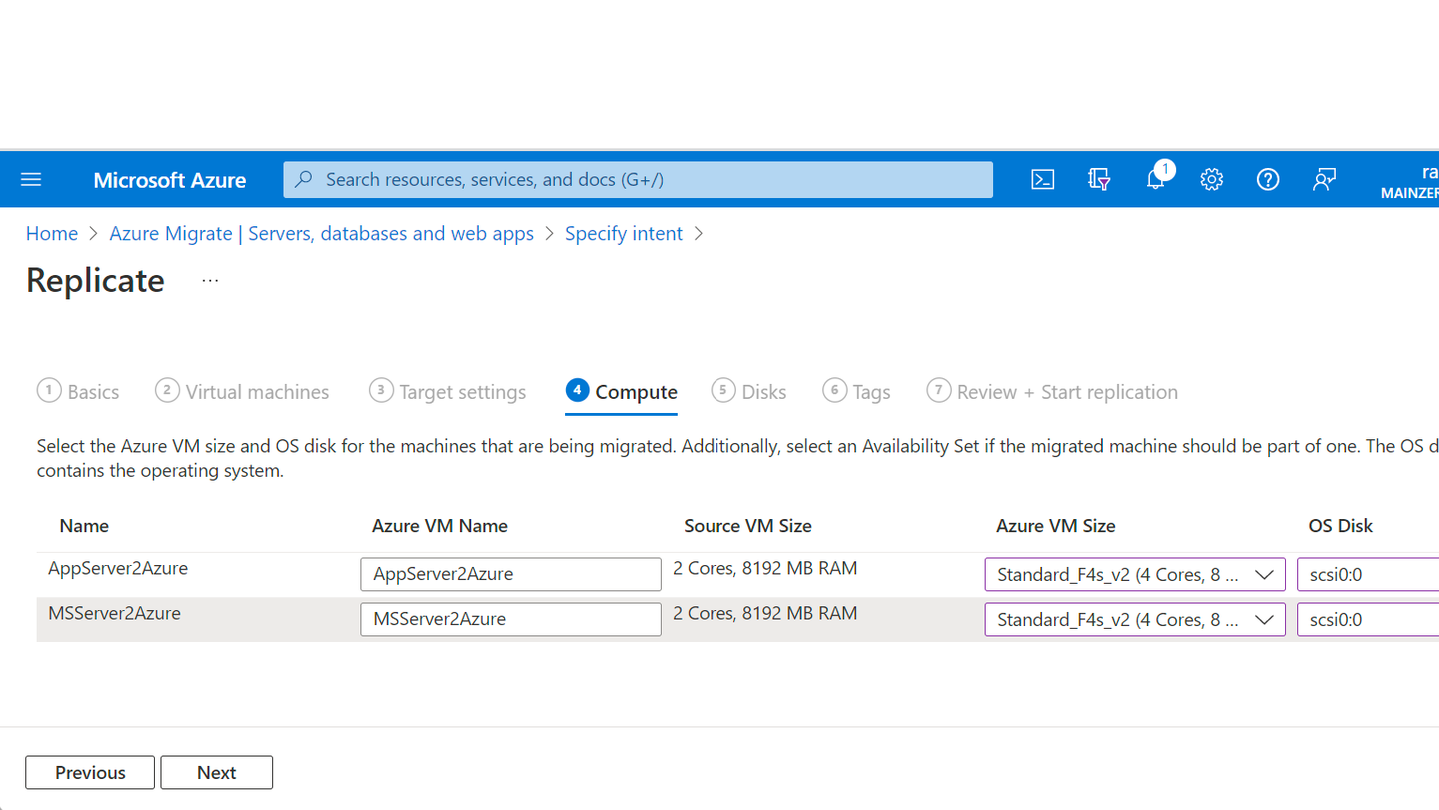Image resolution: width=1439 pixels, height=810 pixels.
Task: Go to the Home breadcrumb
Action: tap(52, 233)
